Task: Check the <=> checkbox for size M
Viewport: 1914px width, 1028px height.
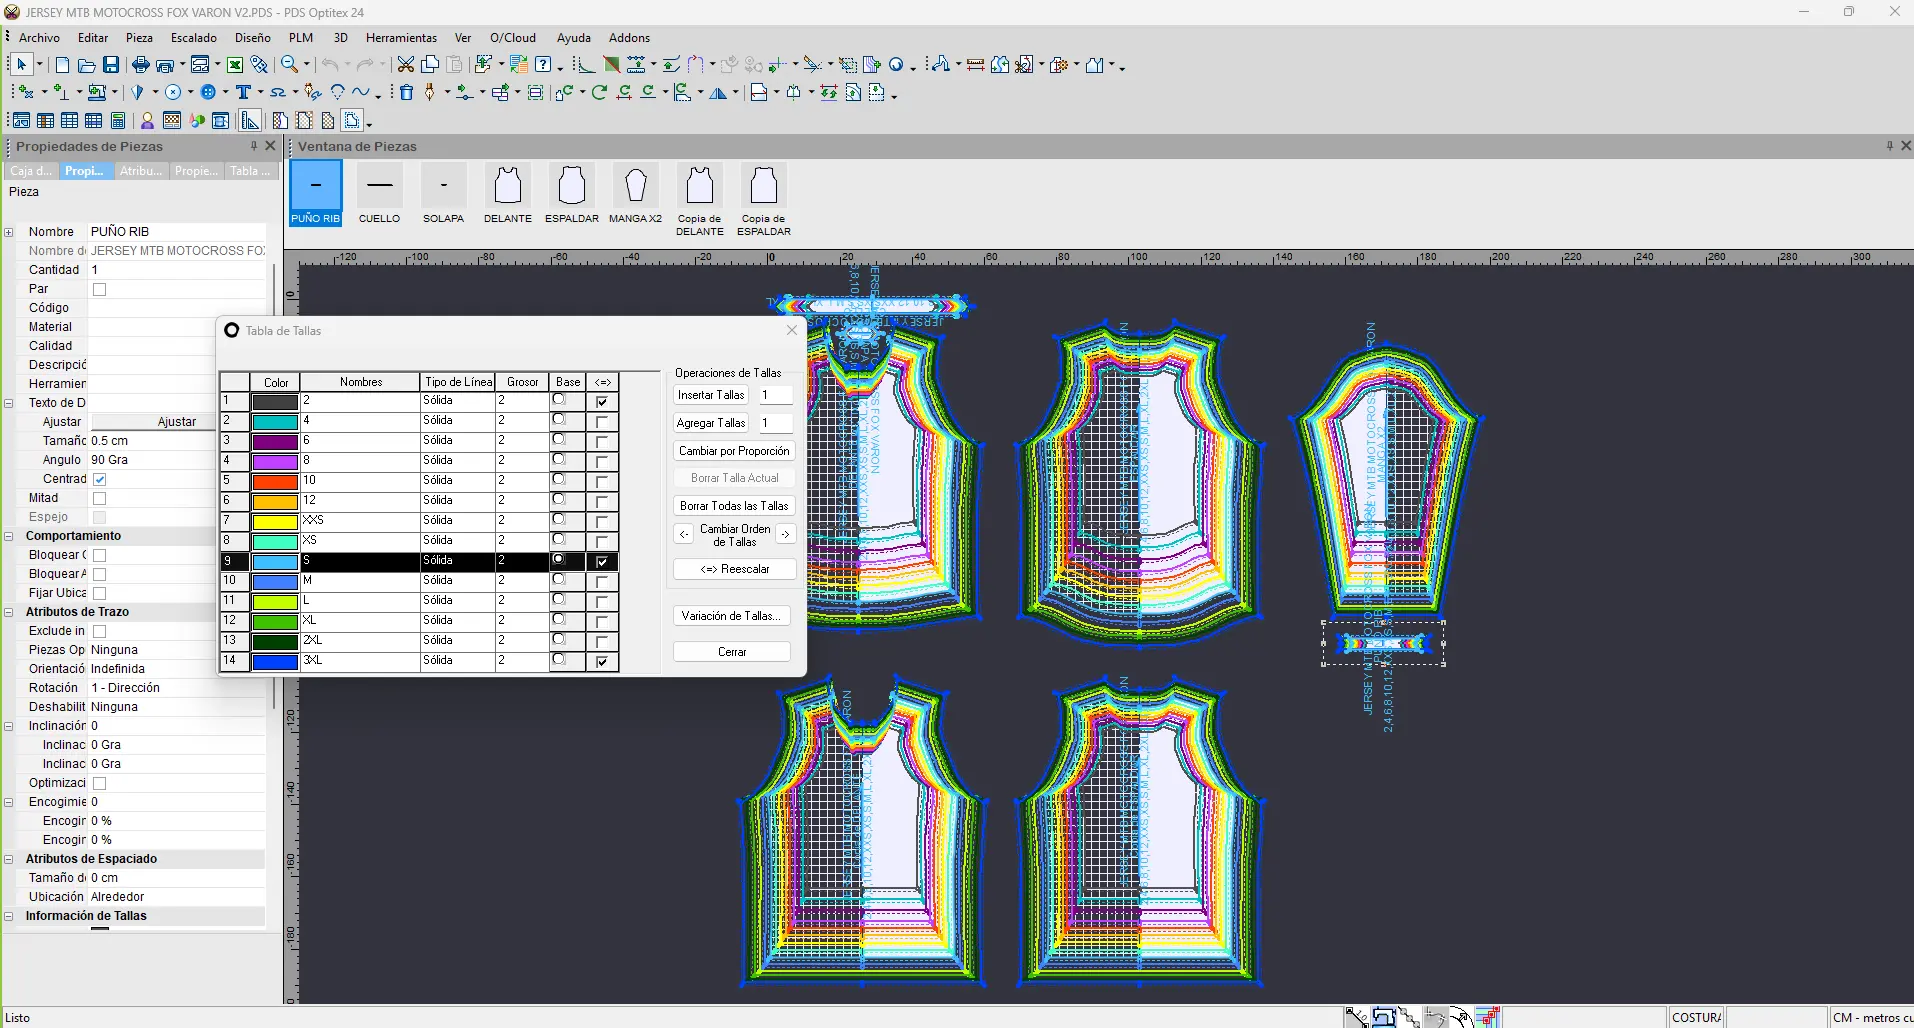Action: 602,581
